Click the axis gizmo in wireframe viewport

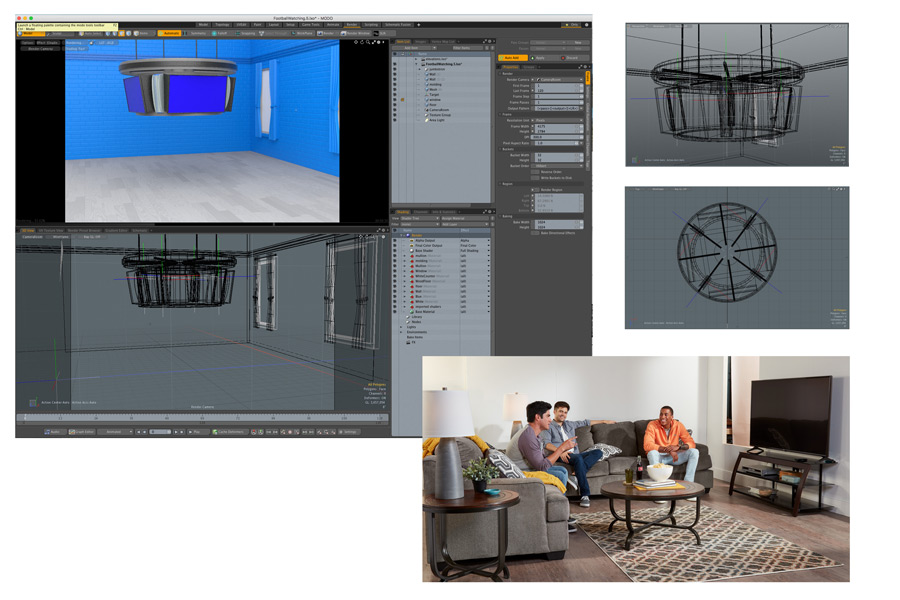[33, 402]
